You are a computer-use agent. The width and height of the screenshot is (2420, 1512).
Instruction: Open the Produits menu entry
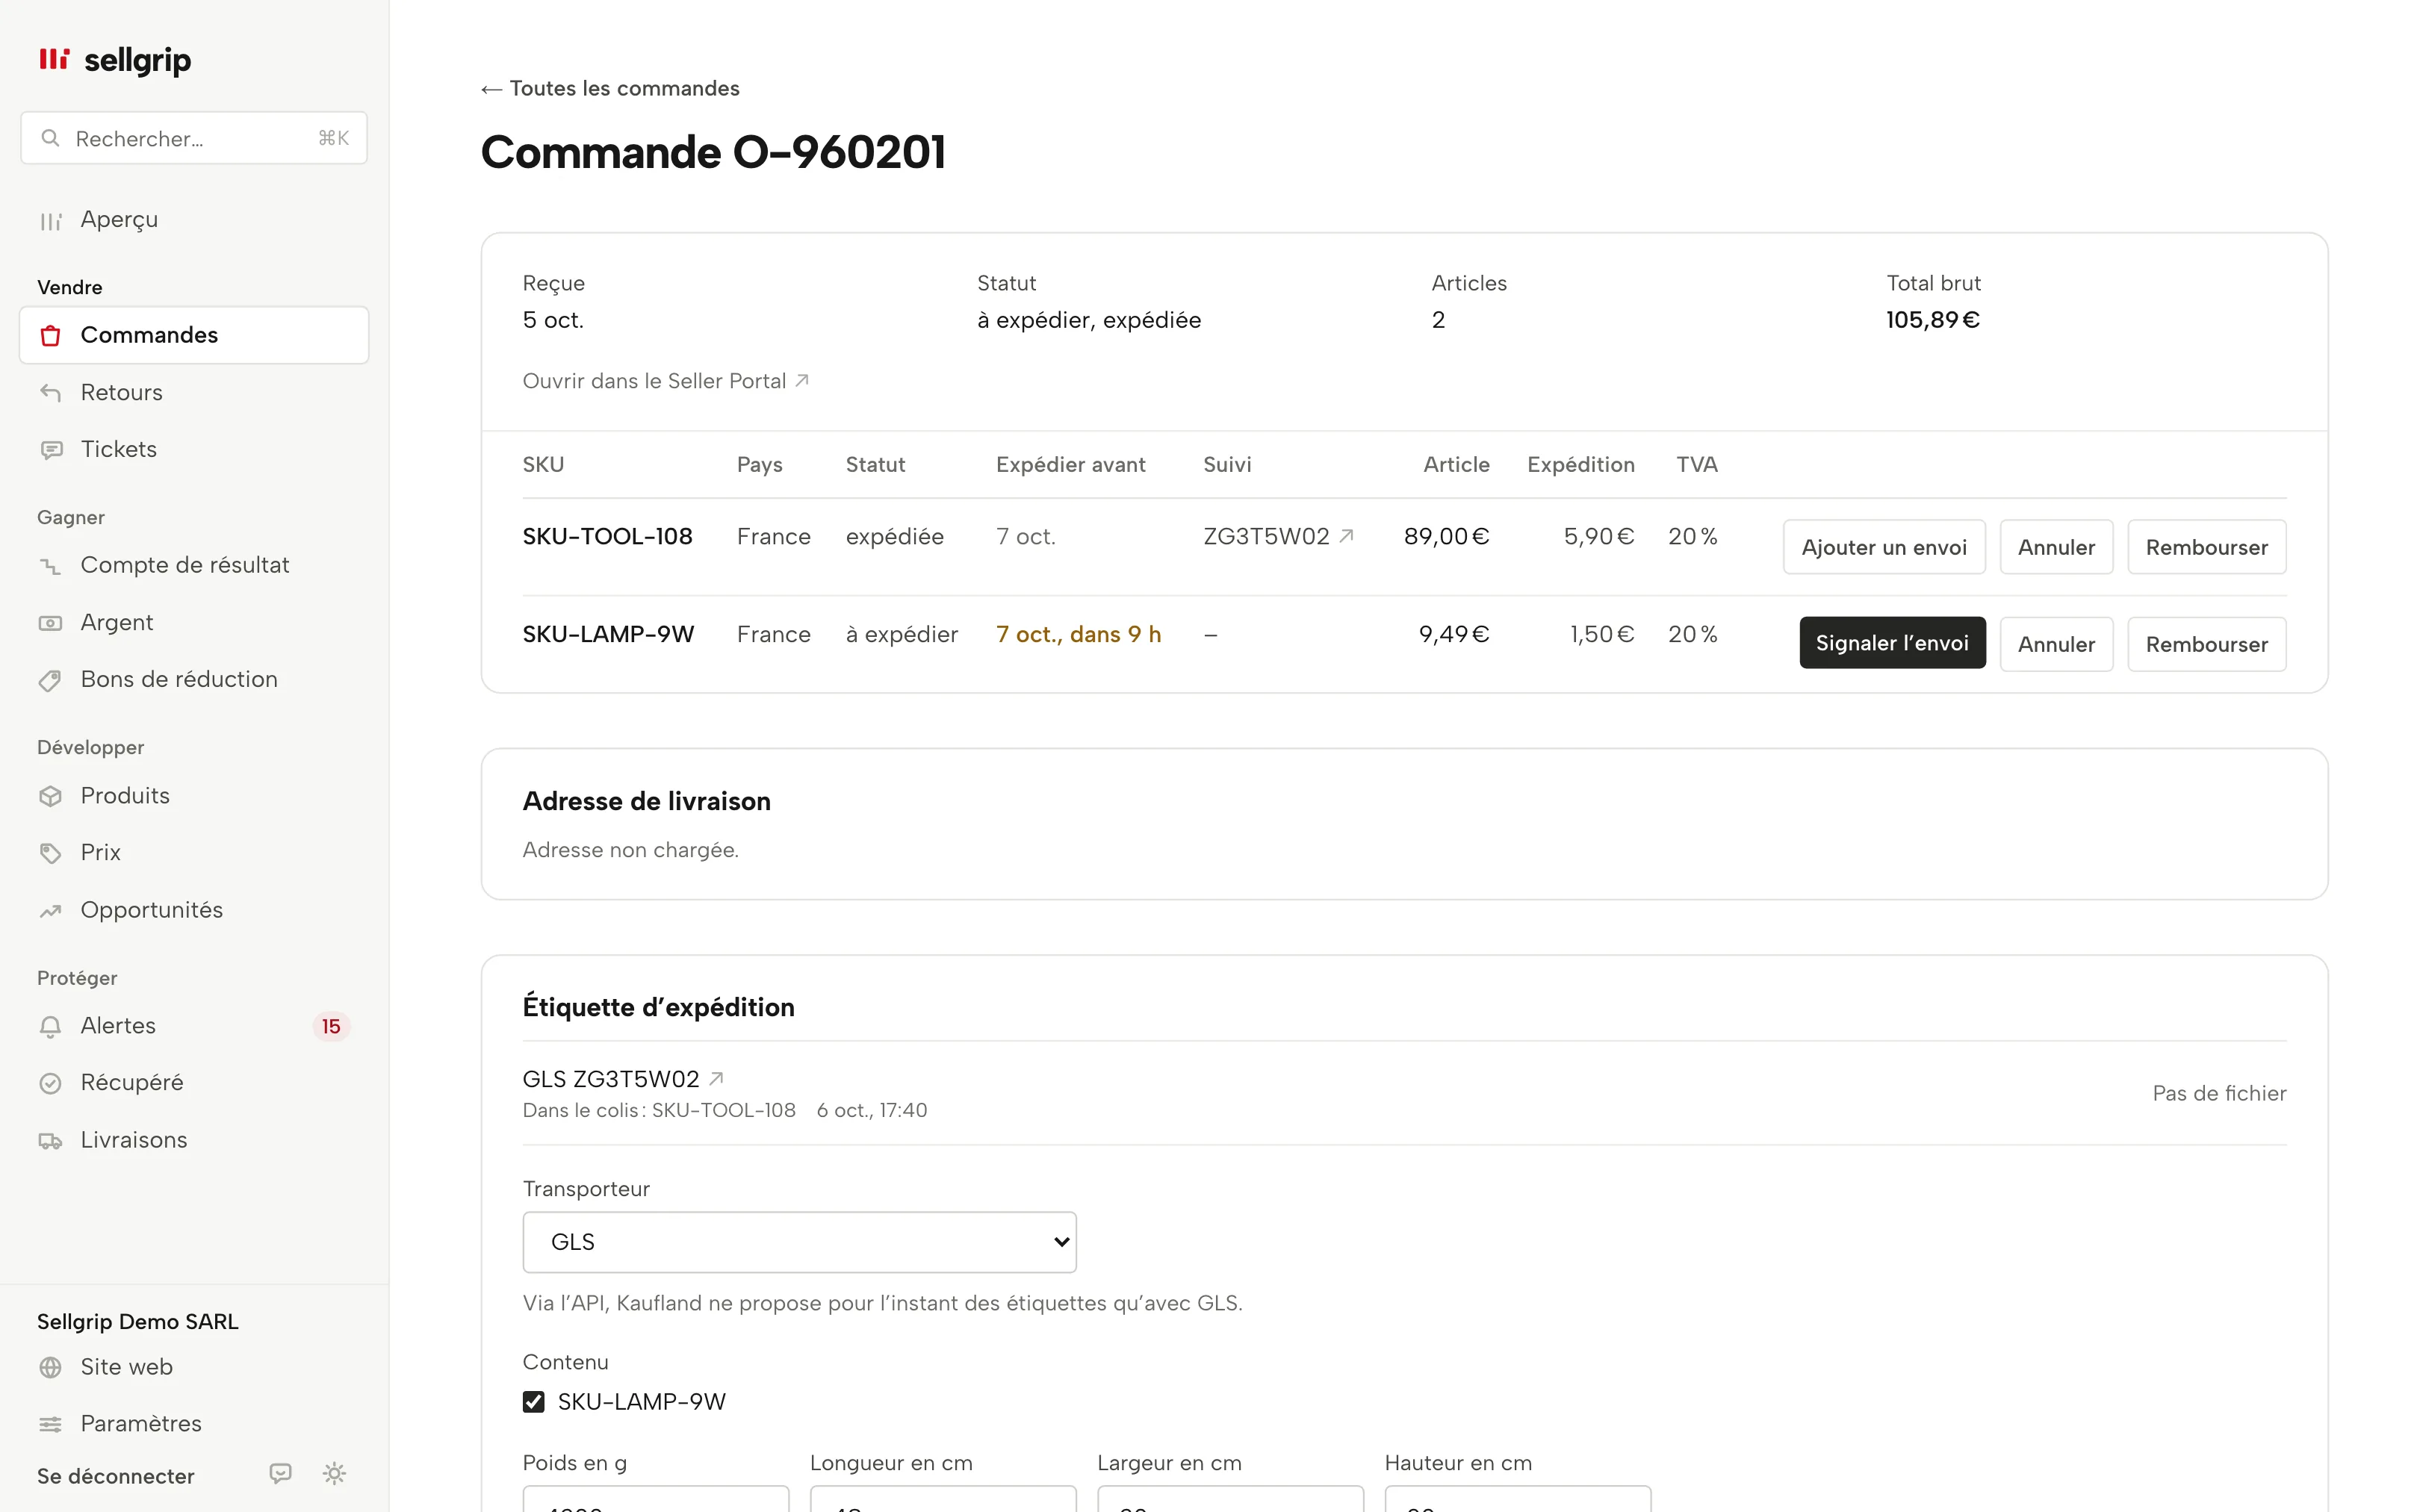tap(194, 796)
